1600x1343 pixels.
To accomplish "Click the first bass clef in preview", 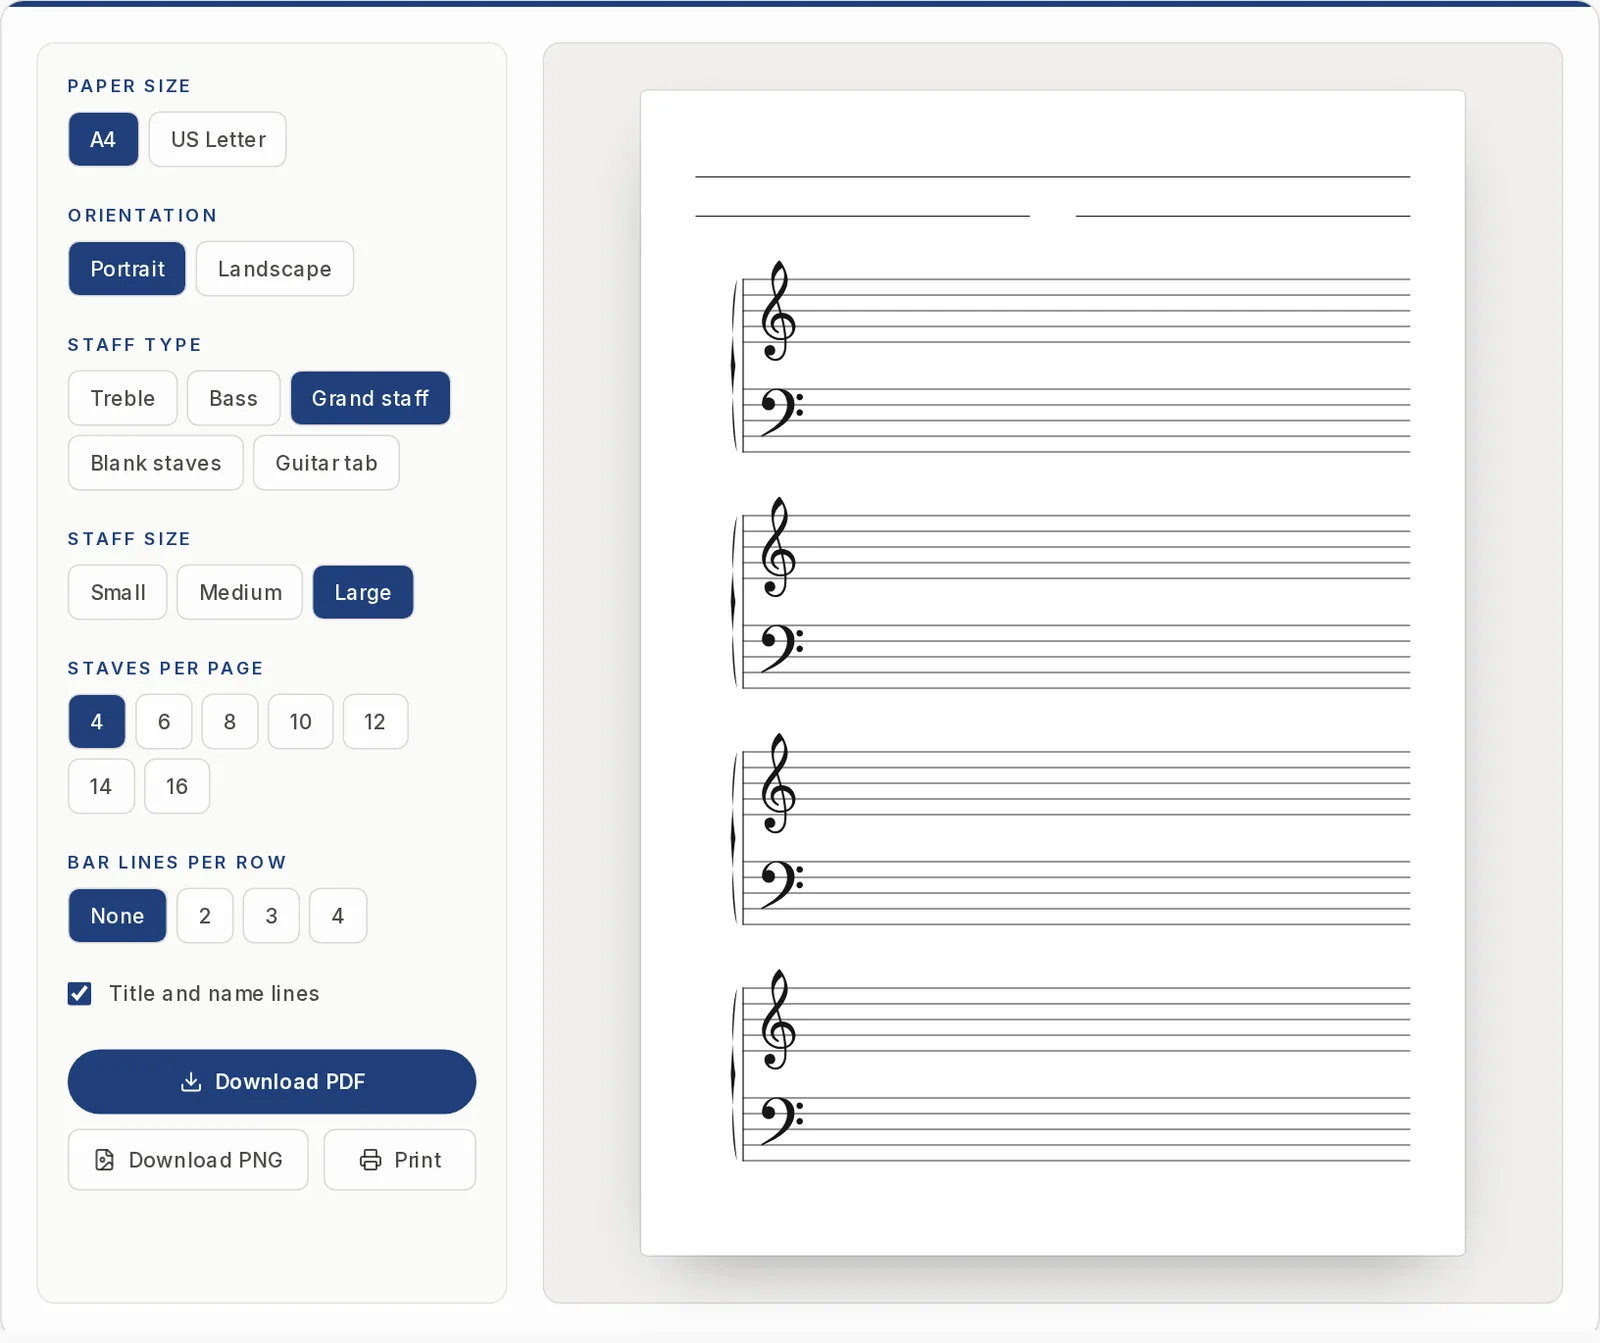I will point(781,413).
